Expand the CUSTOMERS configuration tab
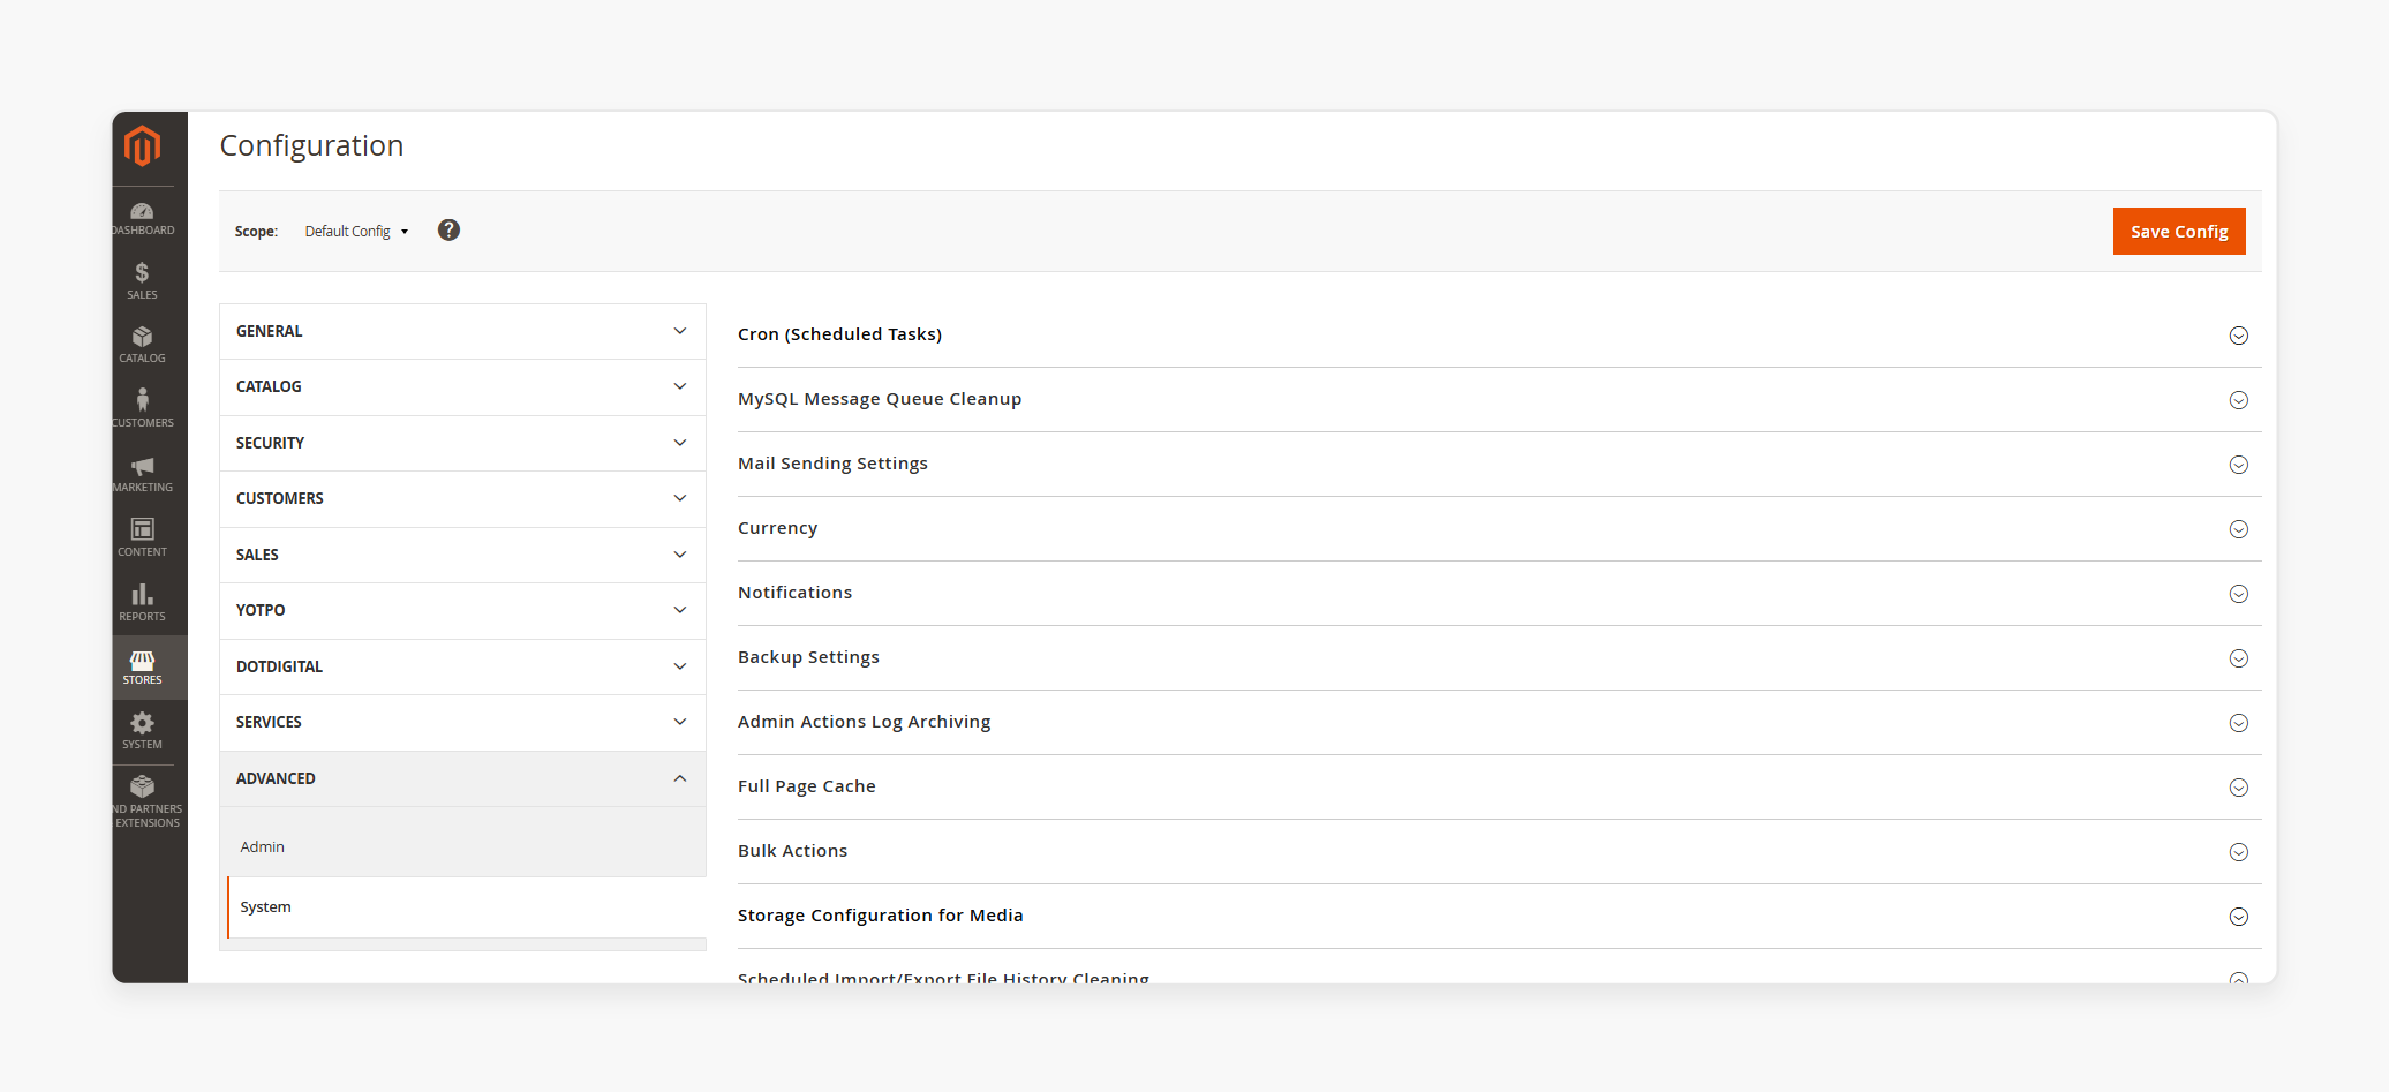2389x1092 pixels. (463, 498)
